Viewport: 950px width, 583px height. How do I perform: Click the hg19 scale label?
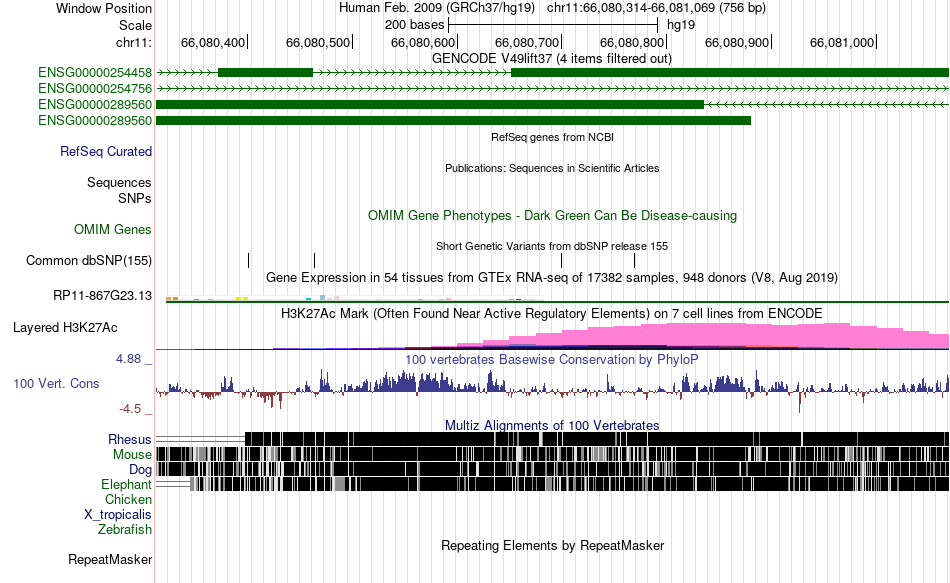[681, 25]
